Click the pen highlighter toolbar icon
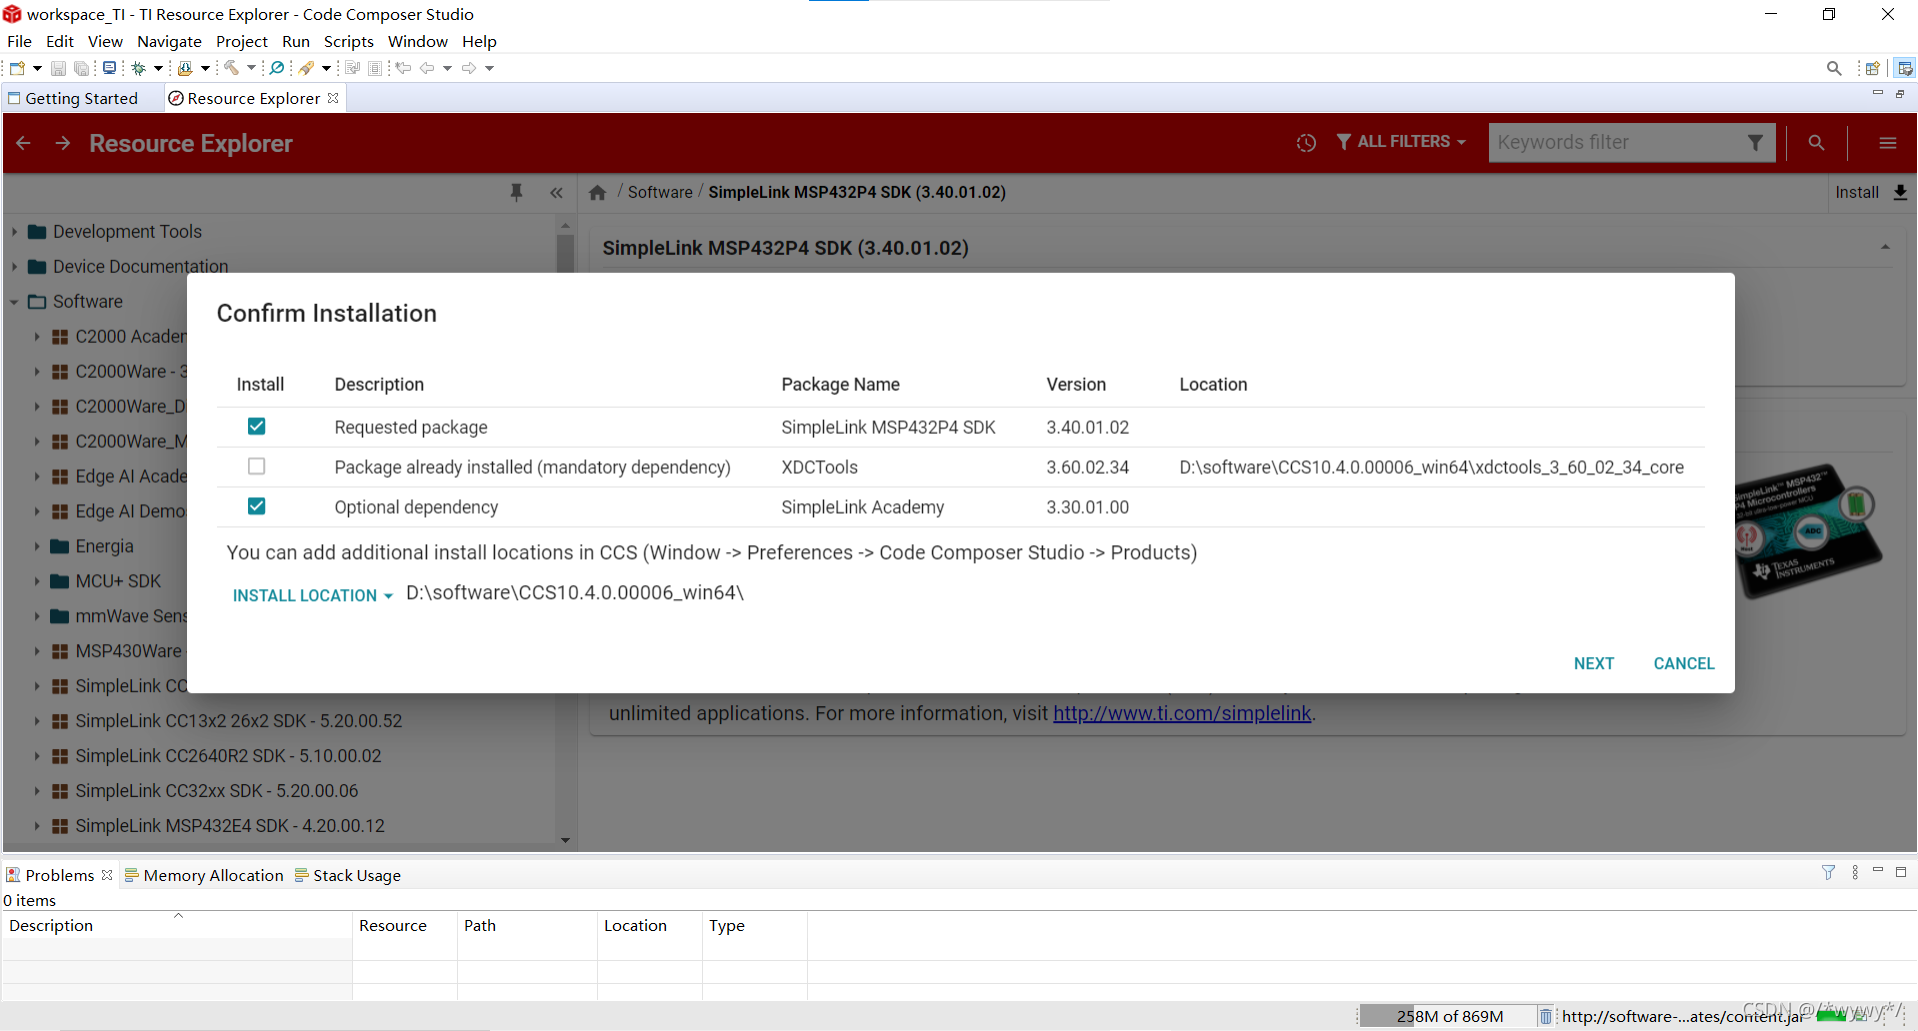1918x1031 pixels. coord(307,68)
